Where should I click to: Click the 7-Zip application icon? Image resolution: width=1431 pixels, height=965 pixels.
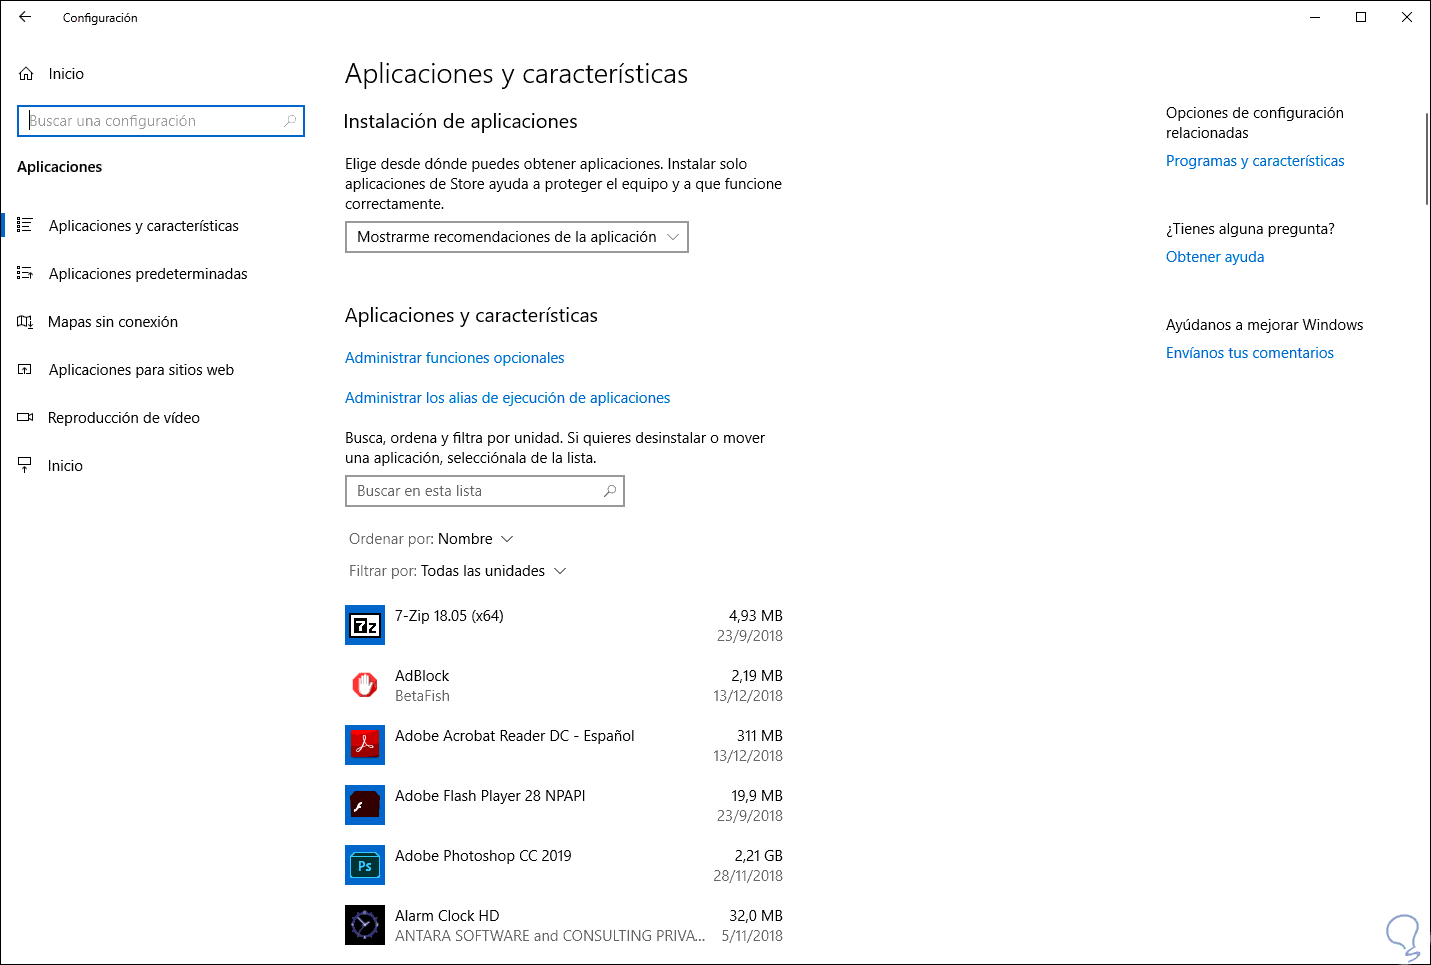click(365, 625)
